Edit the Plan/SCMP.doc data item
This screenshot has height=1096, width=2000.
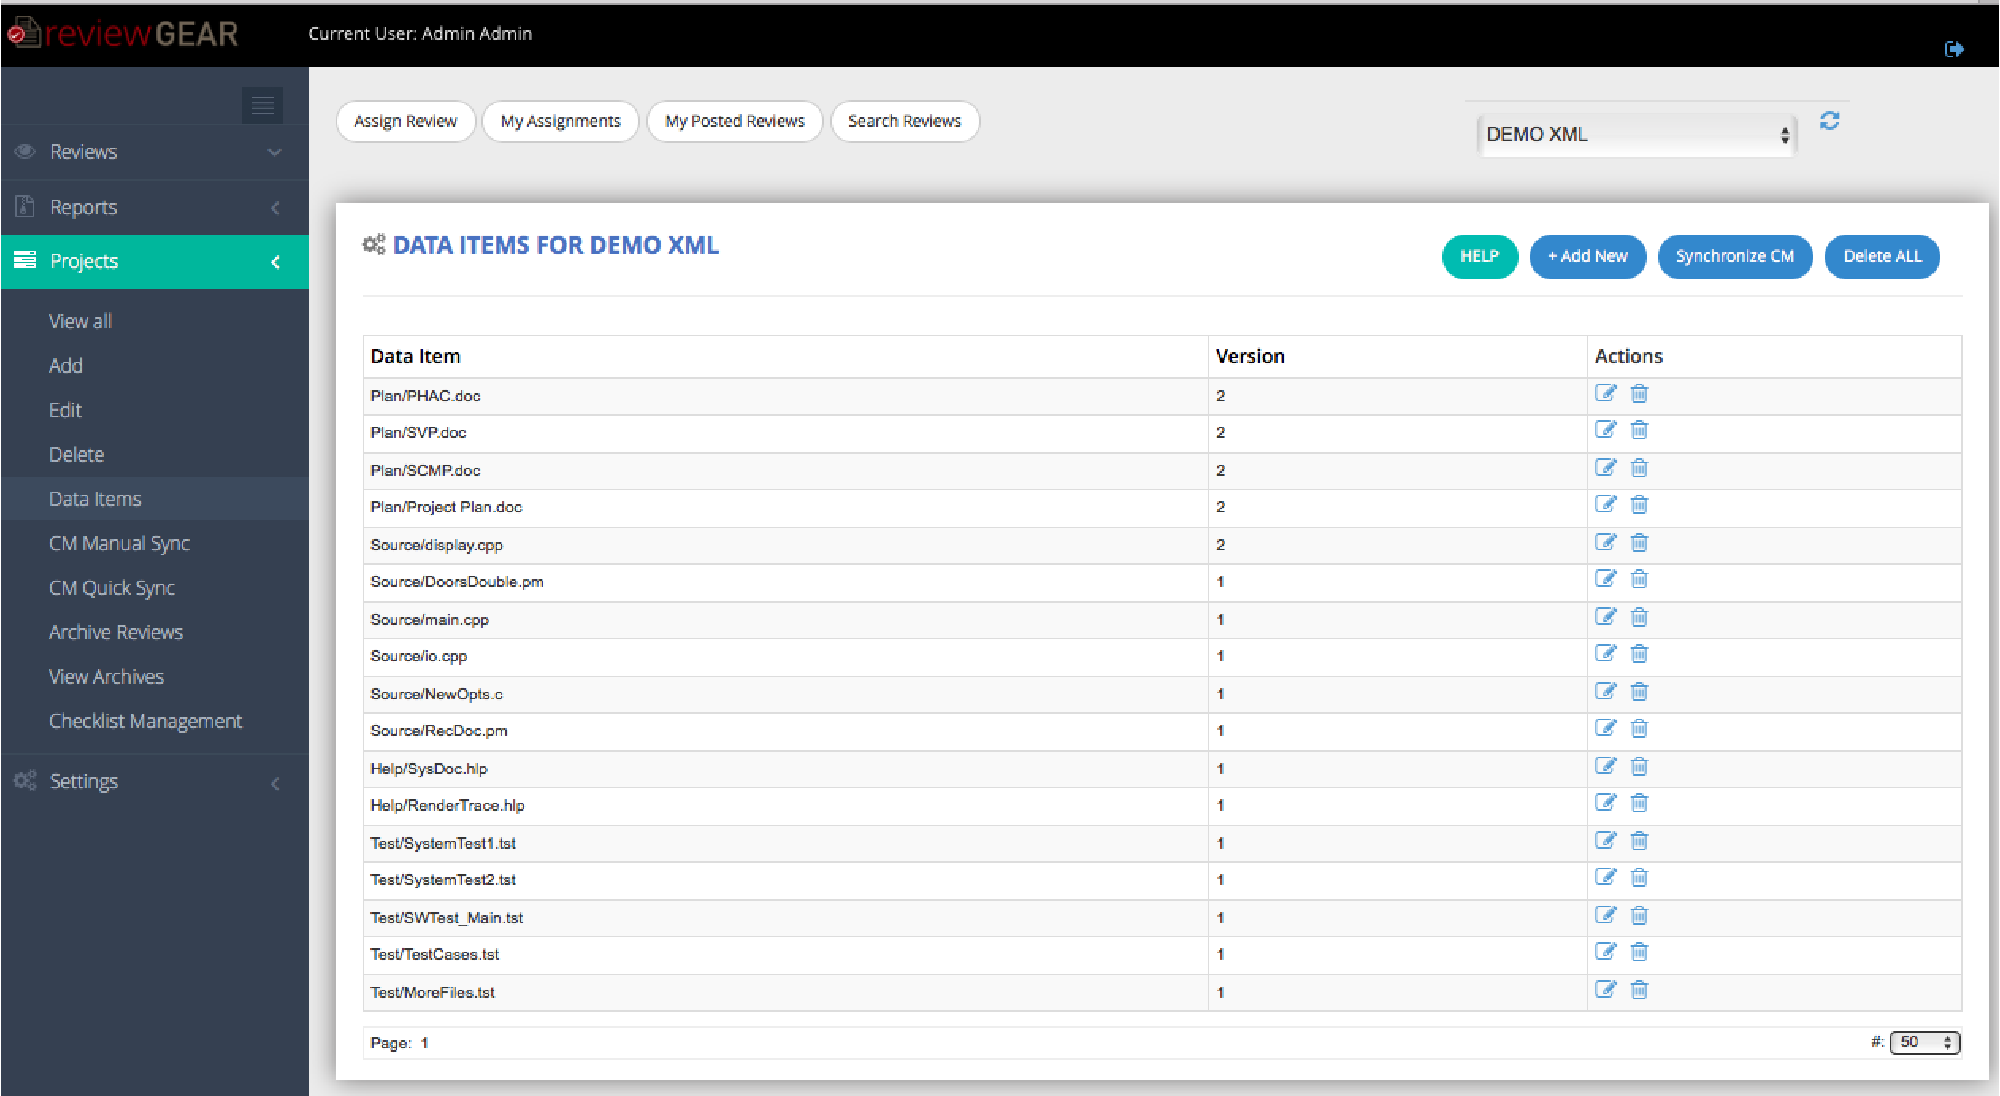1605,468
